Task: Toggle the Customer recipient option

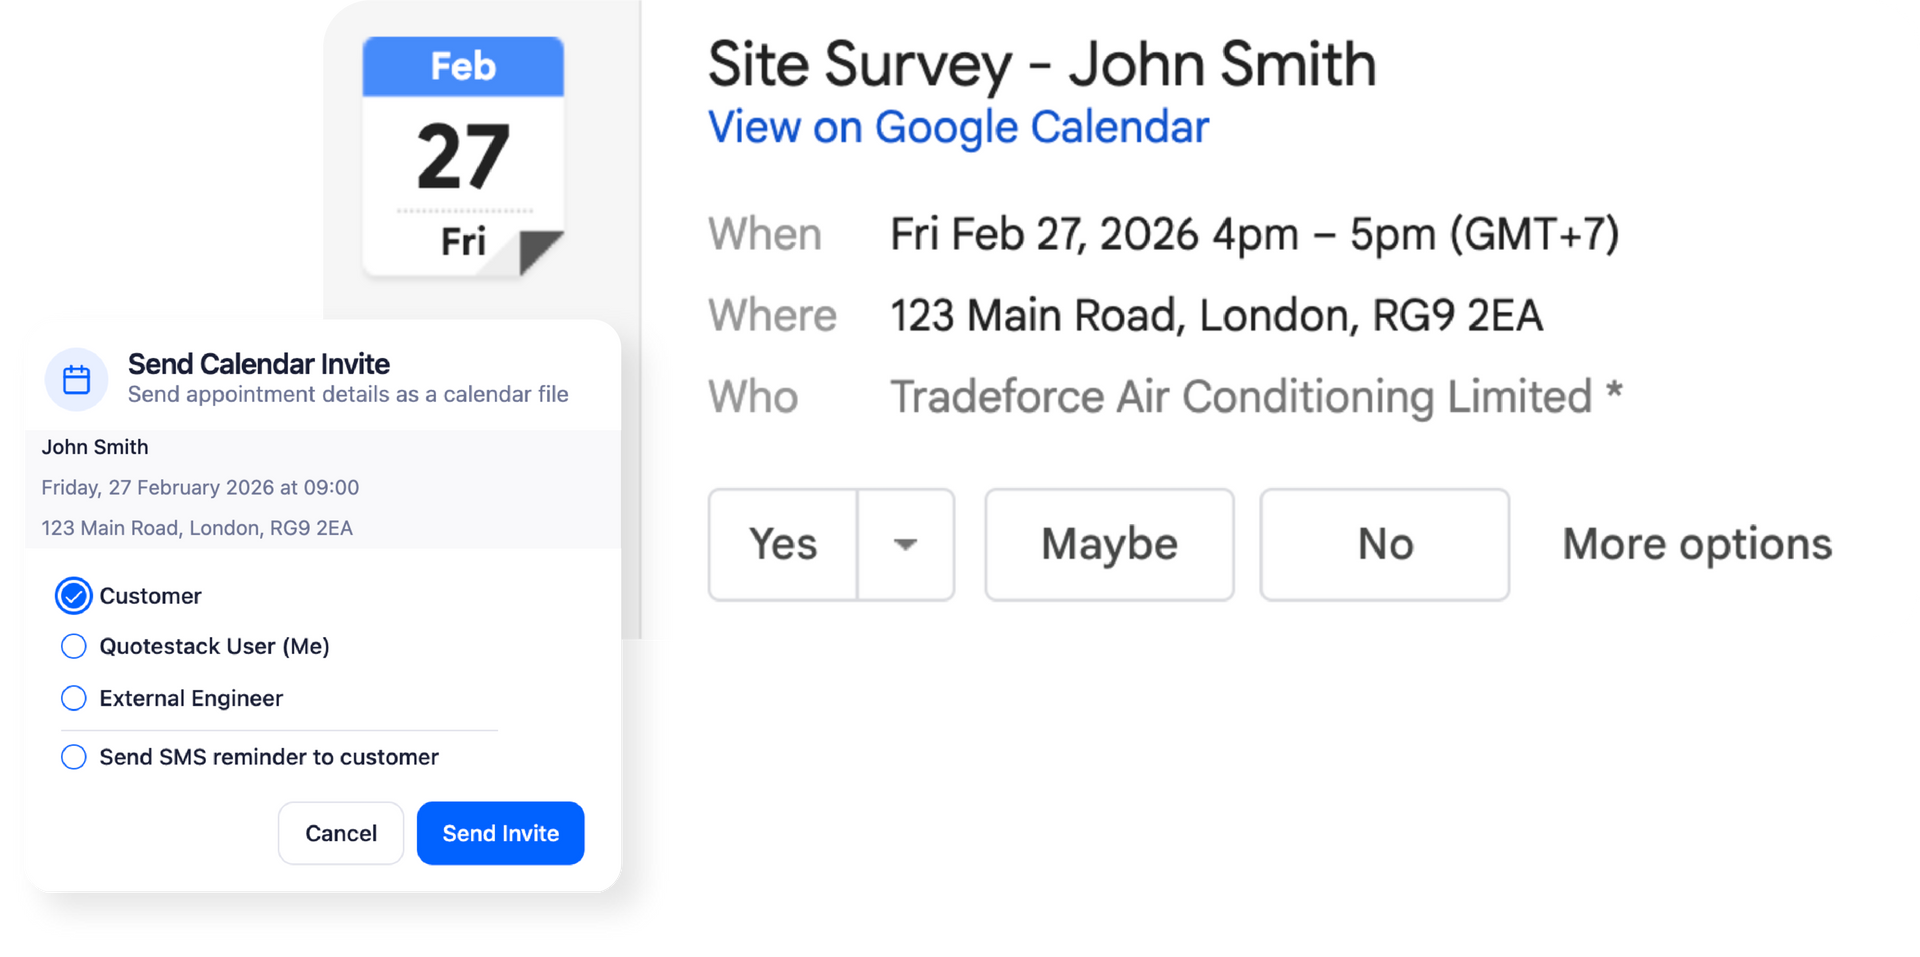Action: click(x=74, y=596)
